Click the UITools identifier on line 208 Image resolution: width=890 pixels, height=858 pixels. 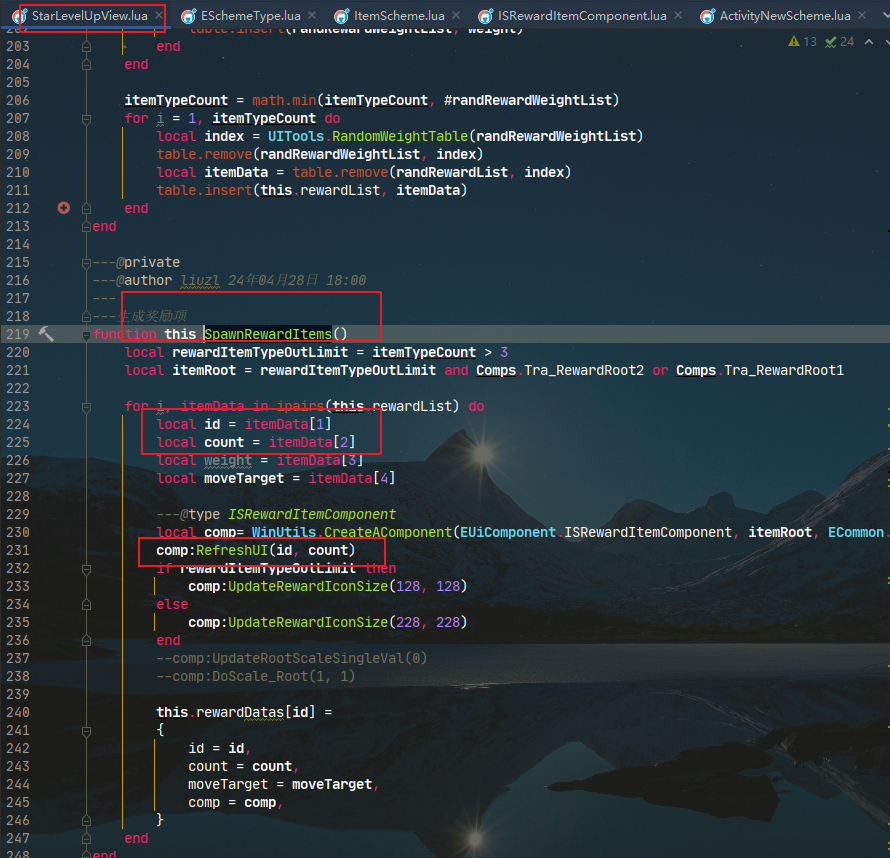pyautogui.click(x=296, y=136)
